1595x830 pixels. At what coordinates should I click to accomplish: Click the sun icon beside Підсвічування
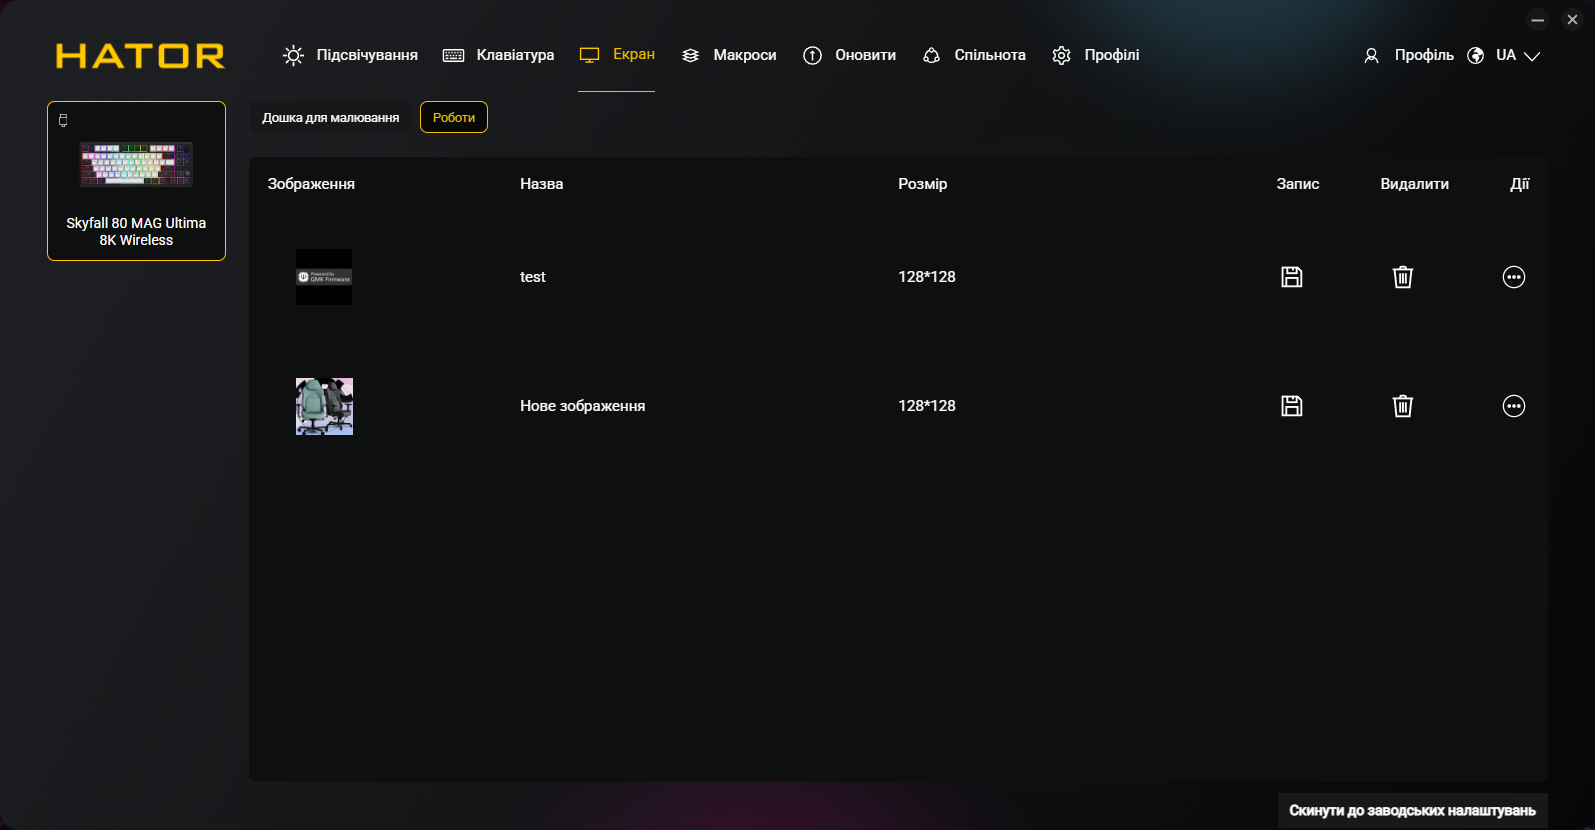(293, 56)
